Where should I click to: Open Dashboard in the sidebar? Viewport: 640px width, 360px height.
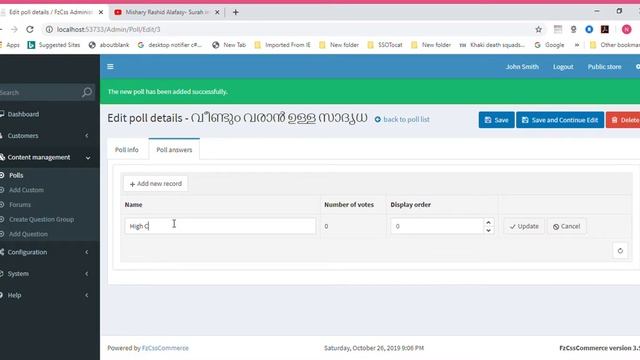tap(23, 114)
